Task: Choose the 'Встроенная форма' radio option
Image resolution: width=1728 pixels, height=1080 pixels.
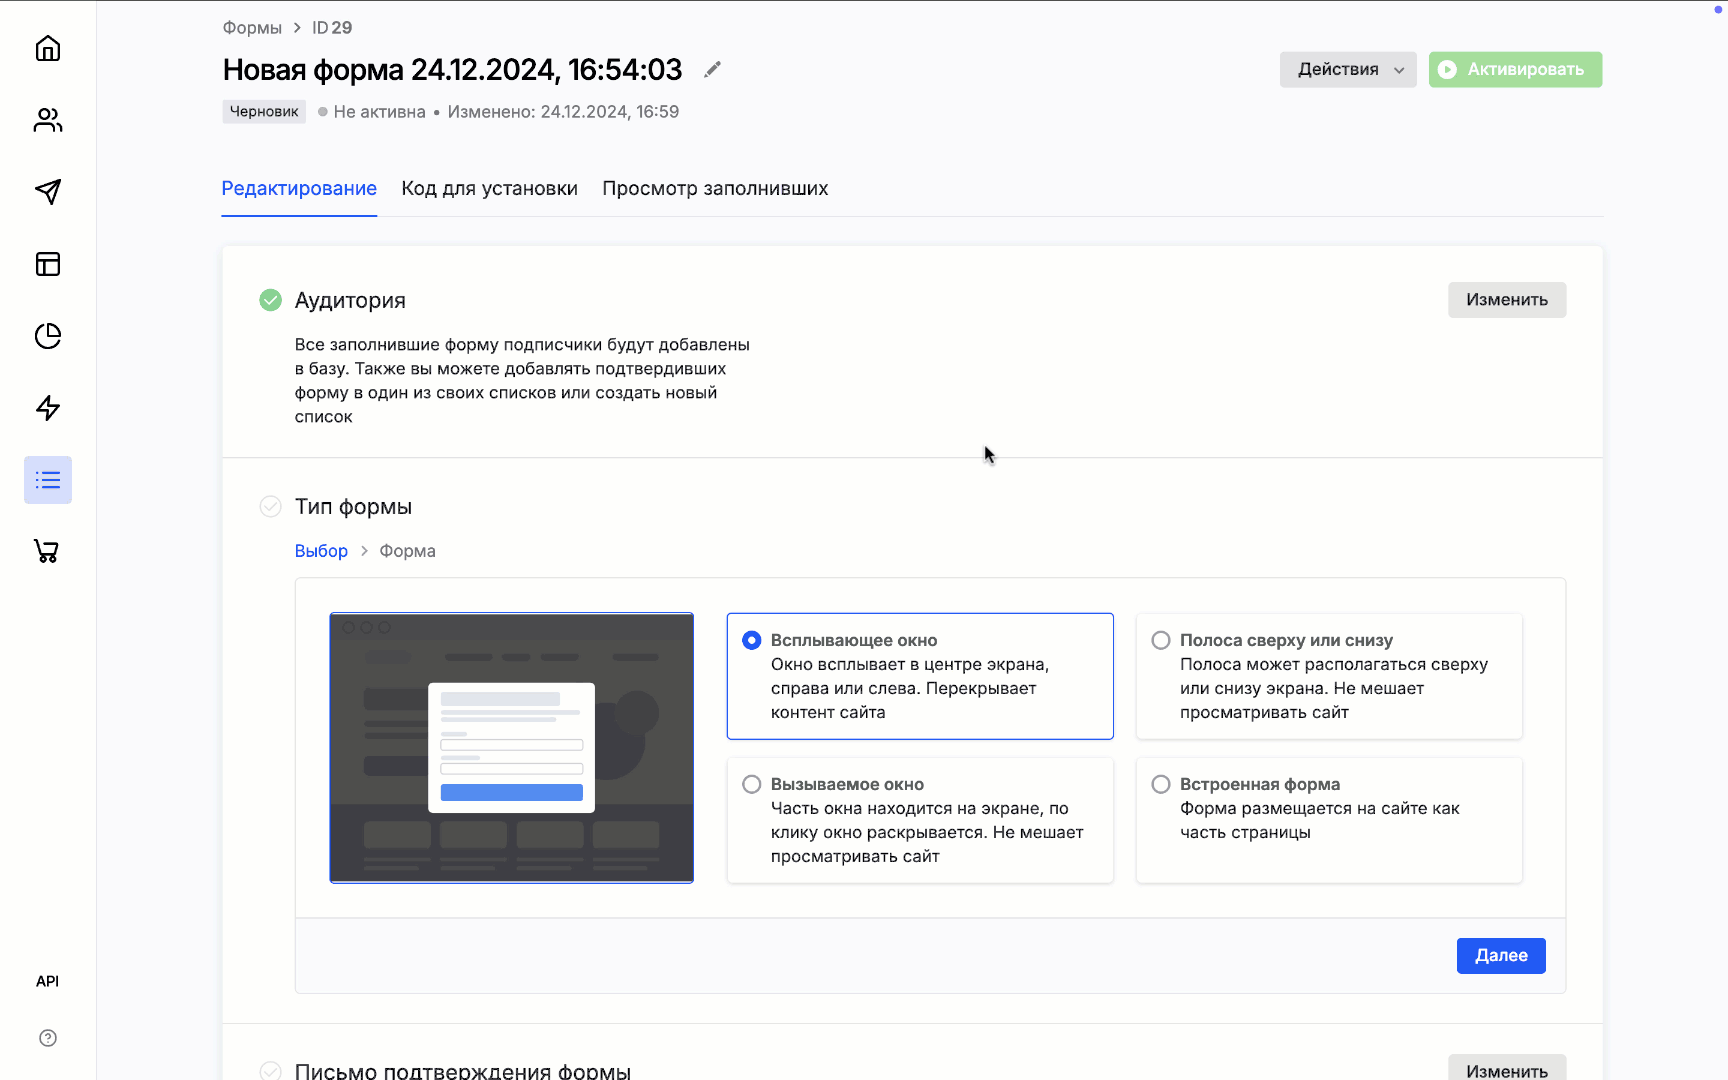Action: pos(1161,784)
